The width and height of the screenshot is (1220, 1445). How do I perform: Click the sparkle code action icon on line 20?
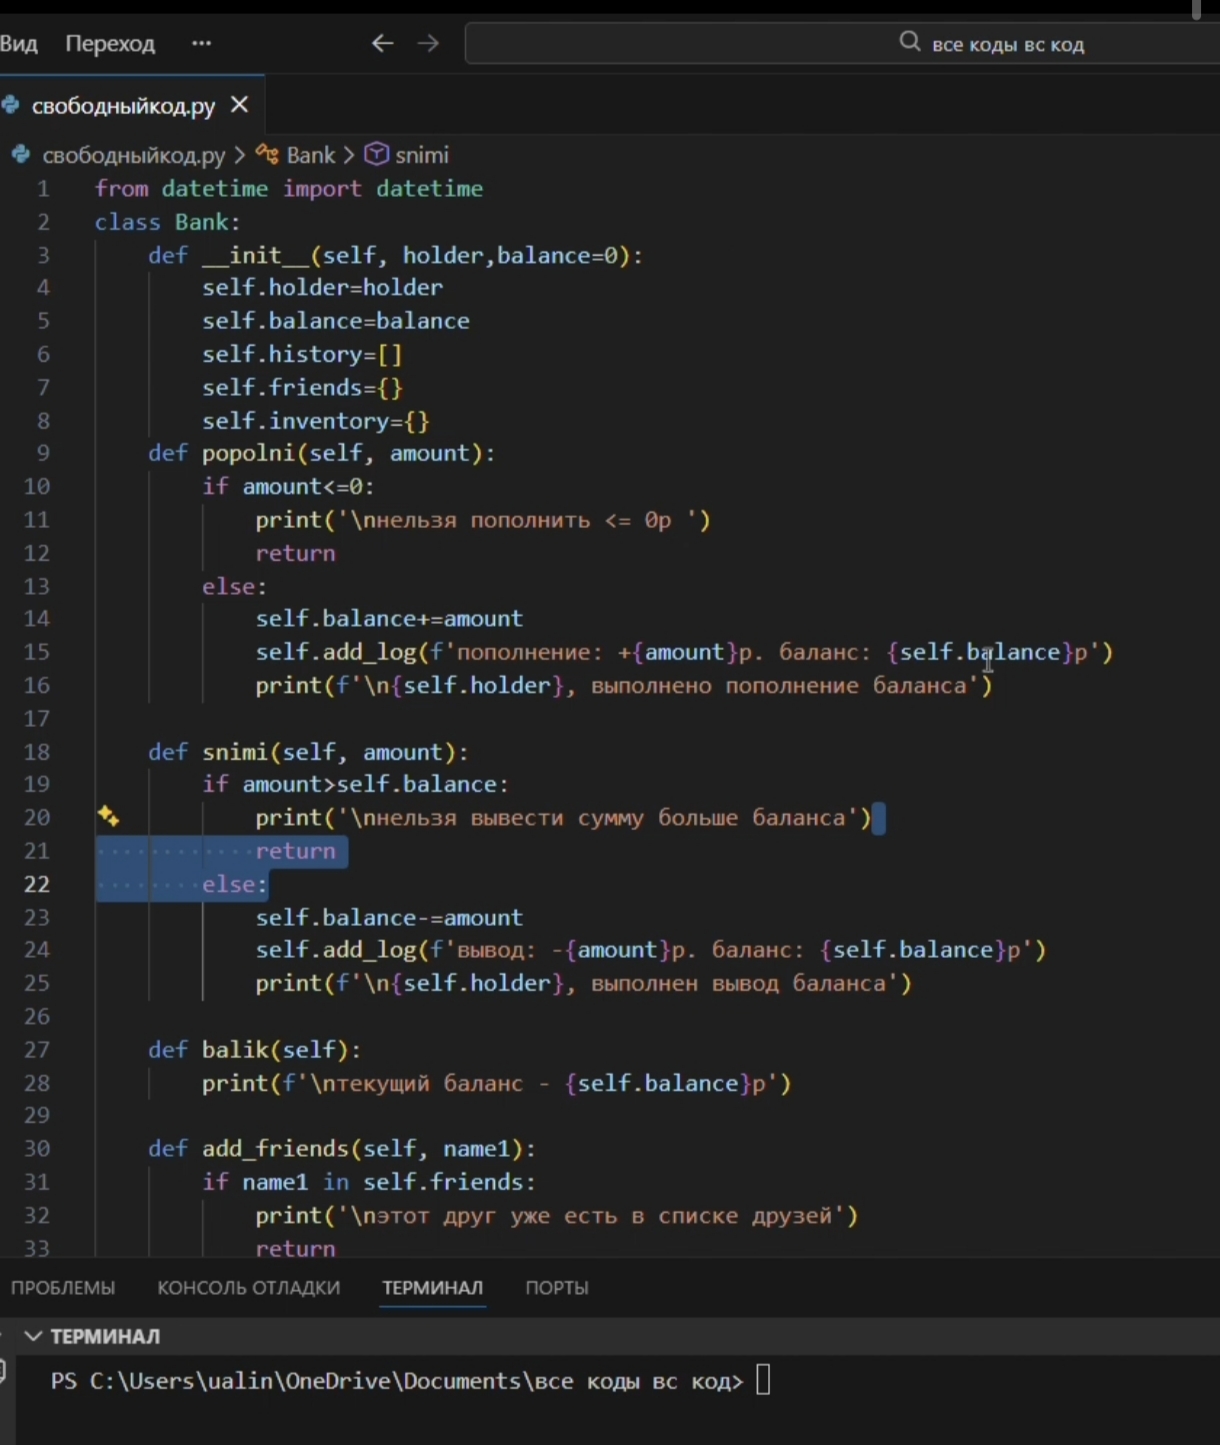[108, 817]
